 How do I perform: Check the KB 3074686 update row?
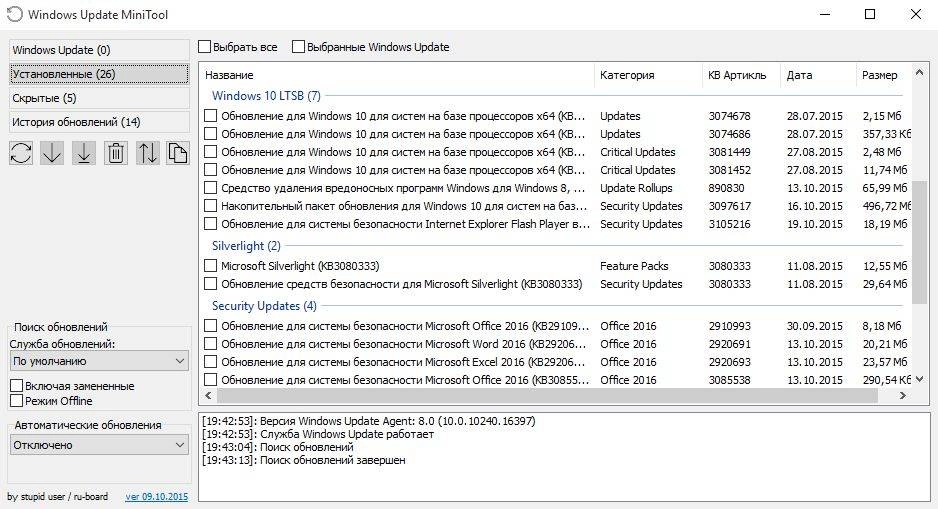tap(211, 133)
